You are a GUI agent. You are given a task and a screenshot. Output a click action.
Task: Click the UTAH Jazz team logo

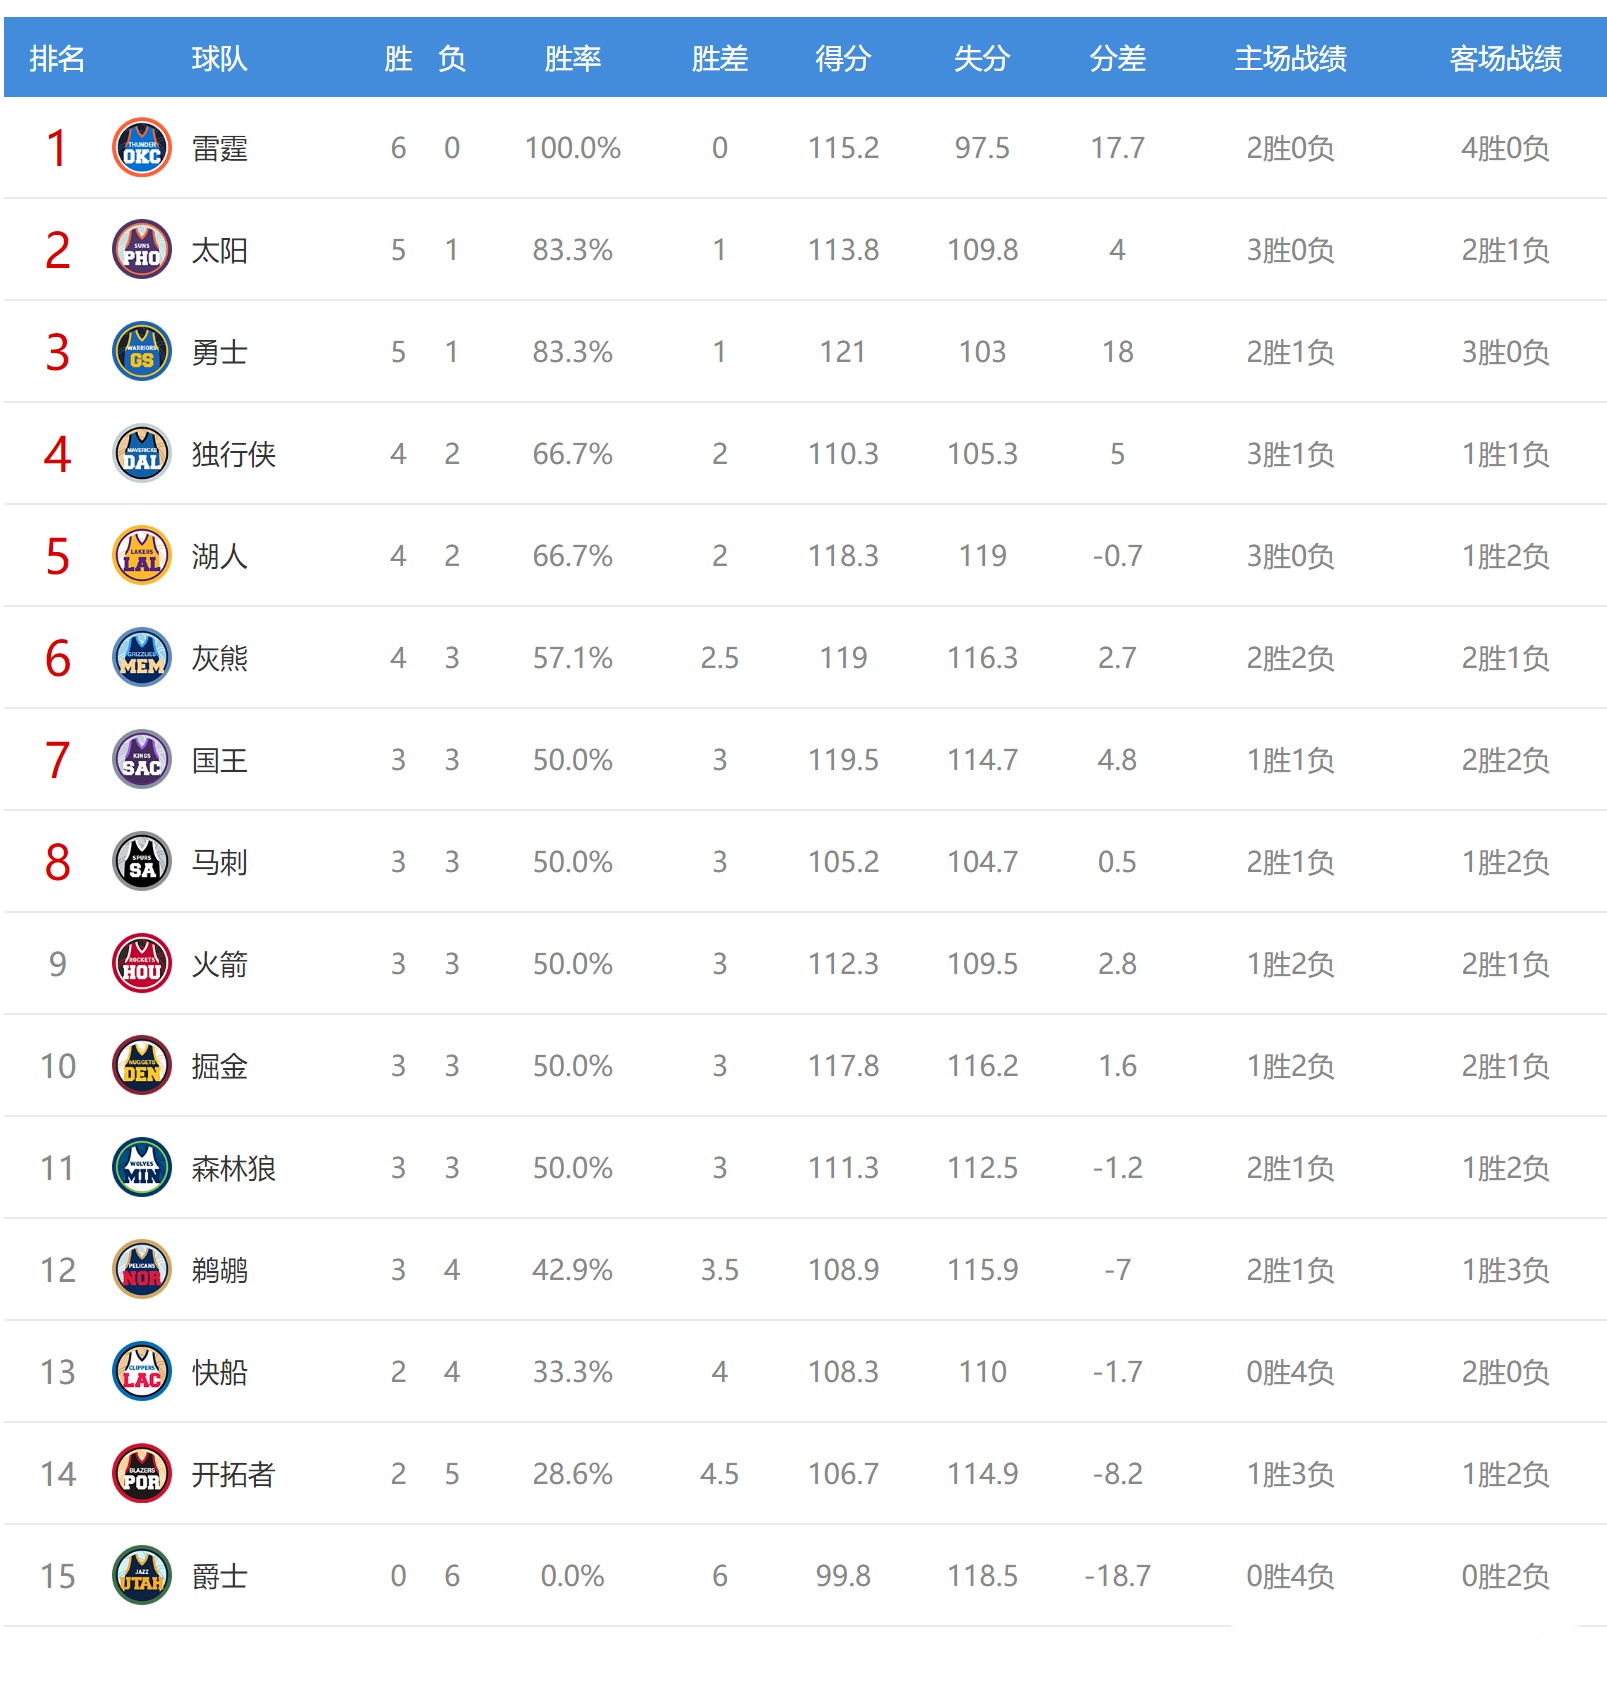pos(142,1576)
